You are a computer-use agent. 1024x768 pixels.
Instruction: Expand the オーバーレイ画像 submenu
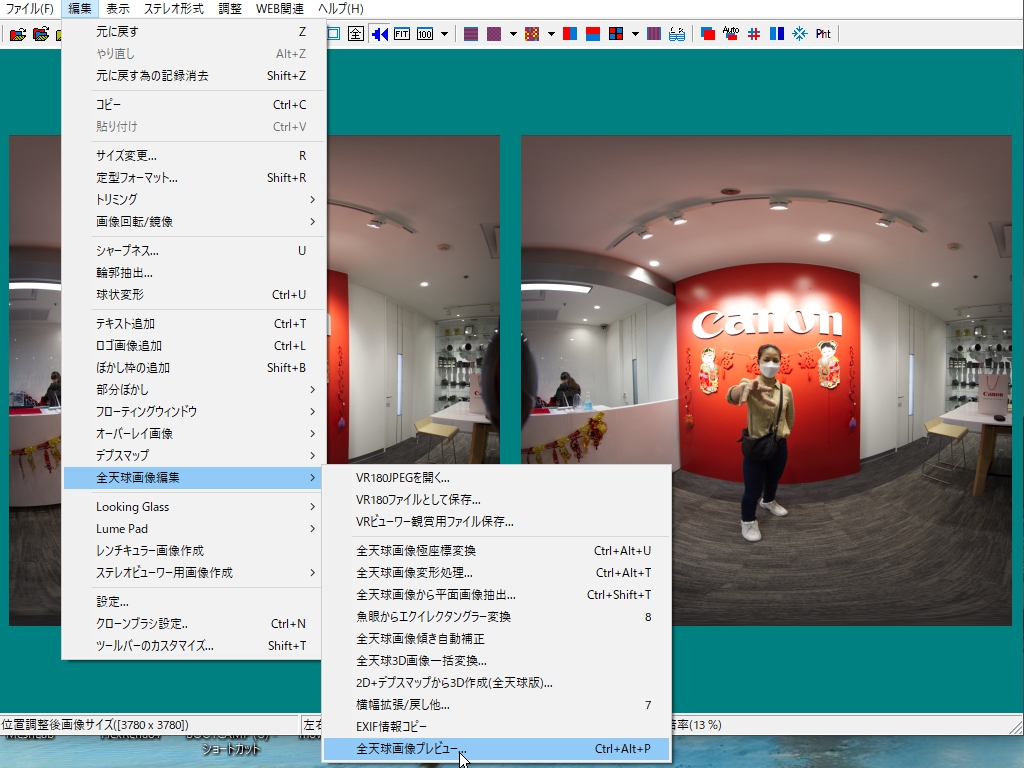194,434
